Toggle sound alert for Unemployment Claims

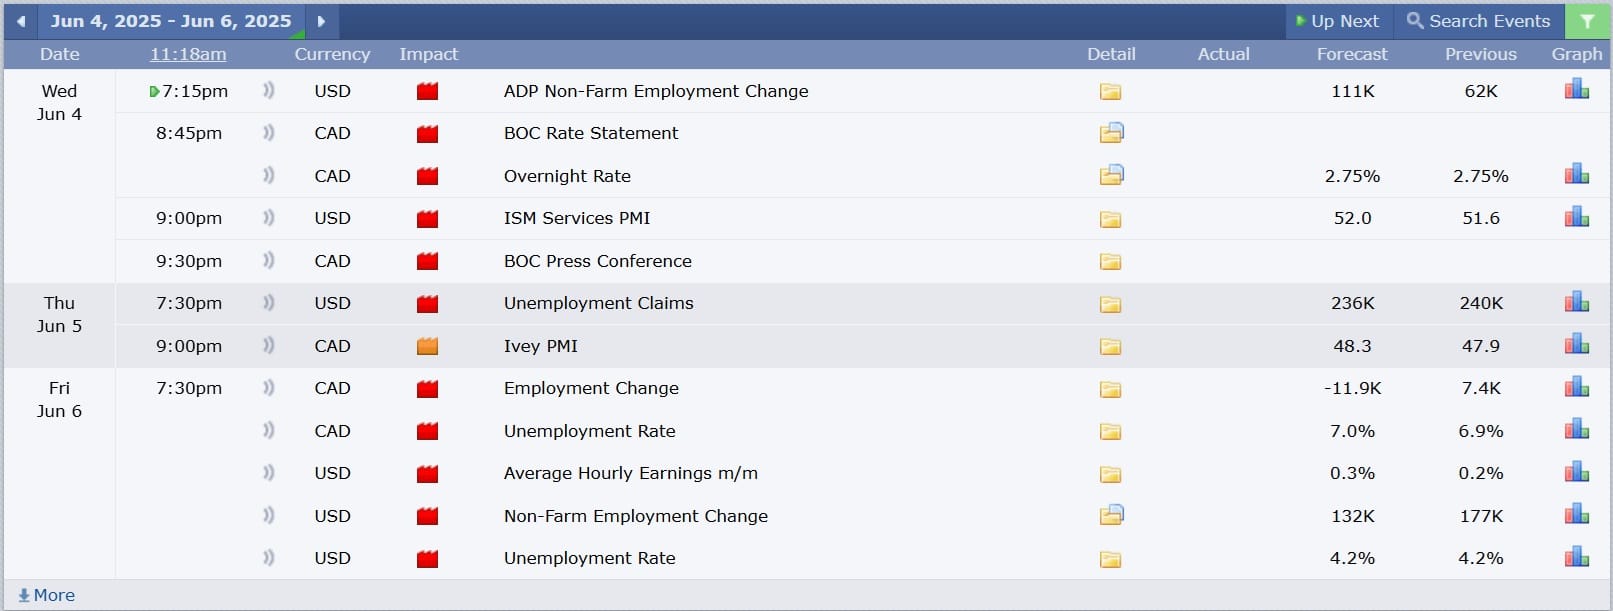[x=268, y=303]
